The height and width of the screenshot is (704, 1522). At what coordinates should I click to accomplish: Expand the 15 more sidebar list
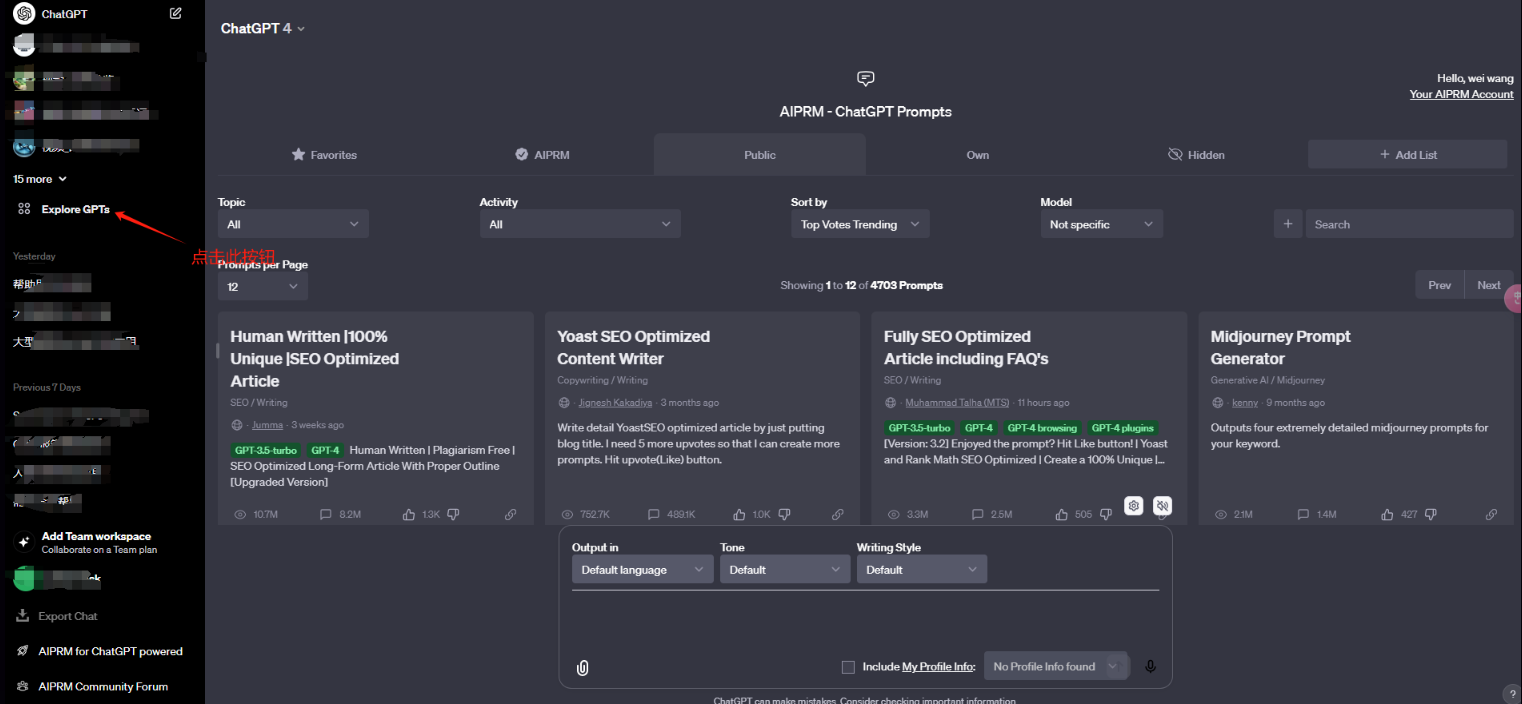40,179
